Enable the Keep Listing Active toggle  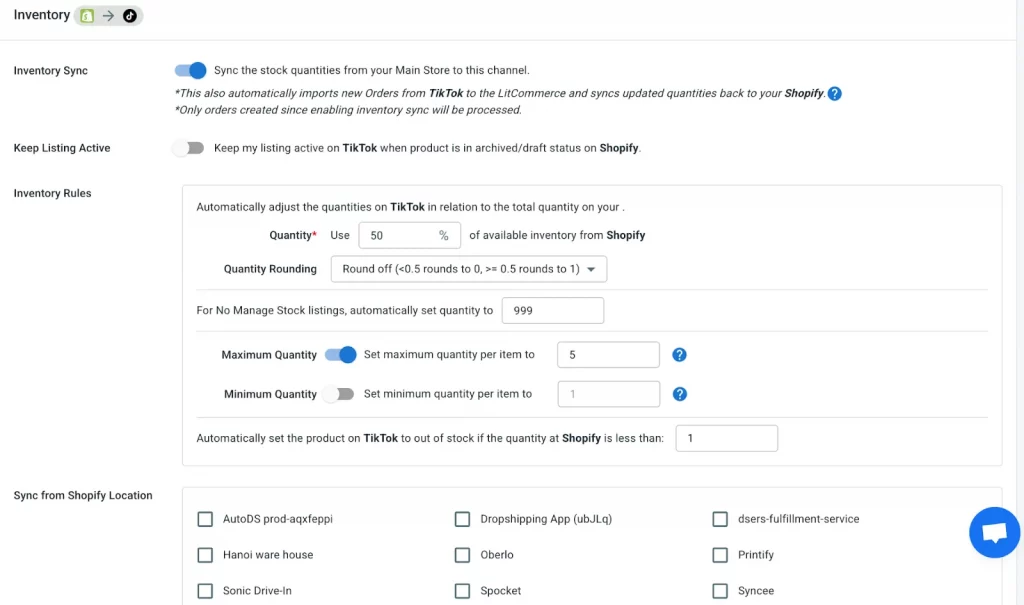click(188, 148)
